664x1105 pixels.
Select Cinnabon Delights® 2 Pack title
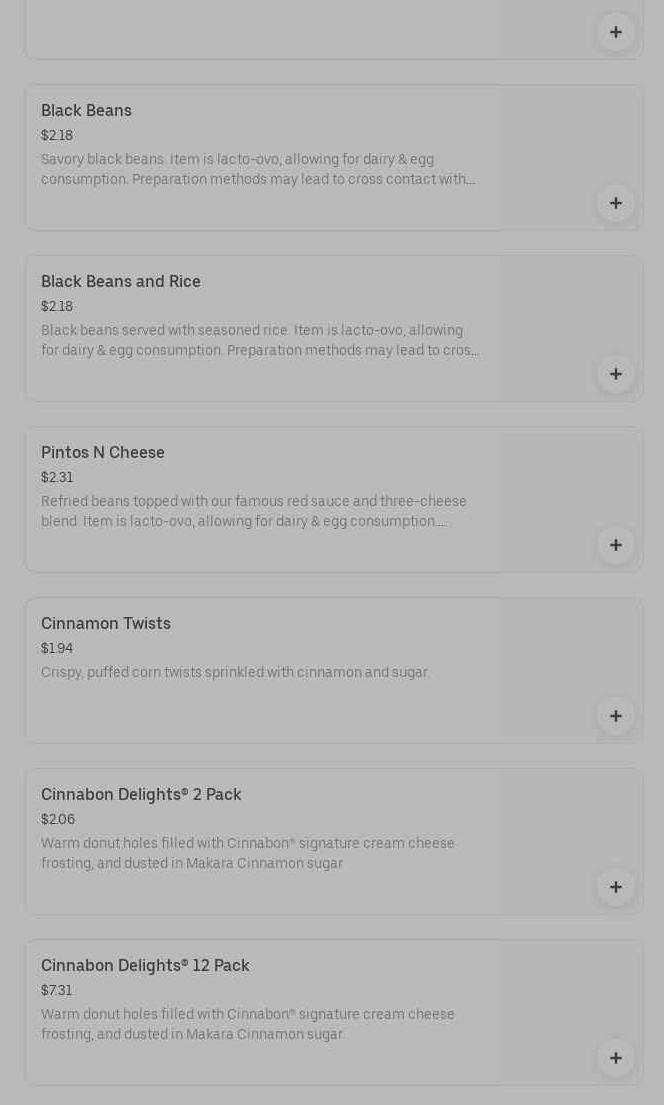141,795
